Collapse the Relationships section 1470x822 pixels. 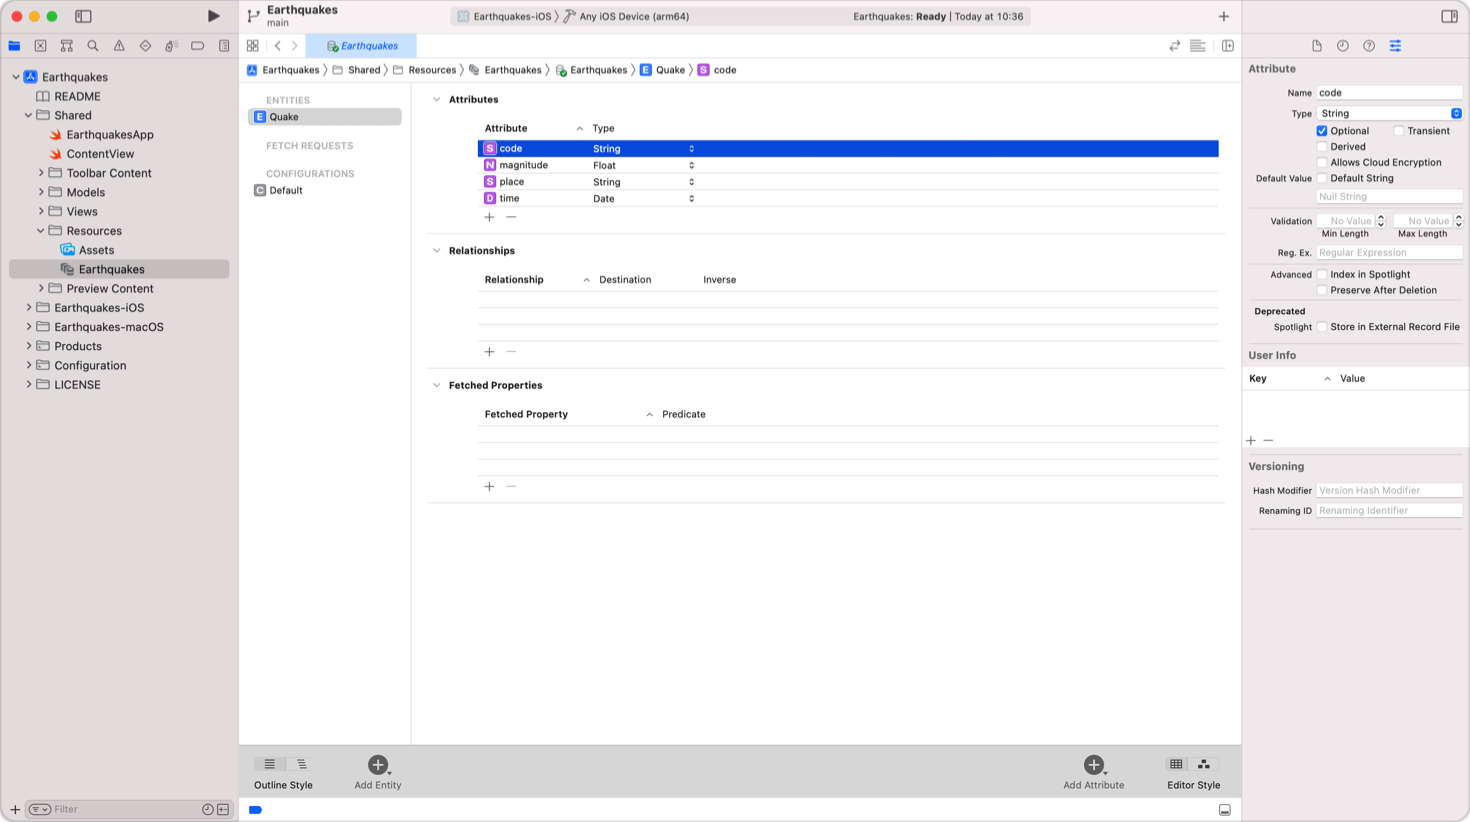(x=437, y=251)
